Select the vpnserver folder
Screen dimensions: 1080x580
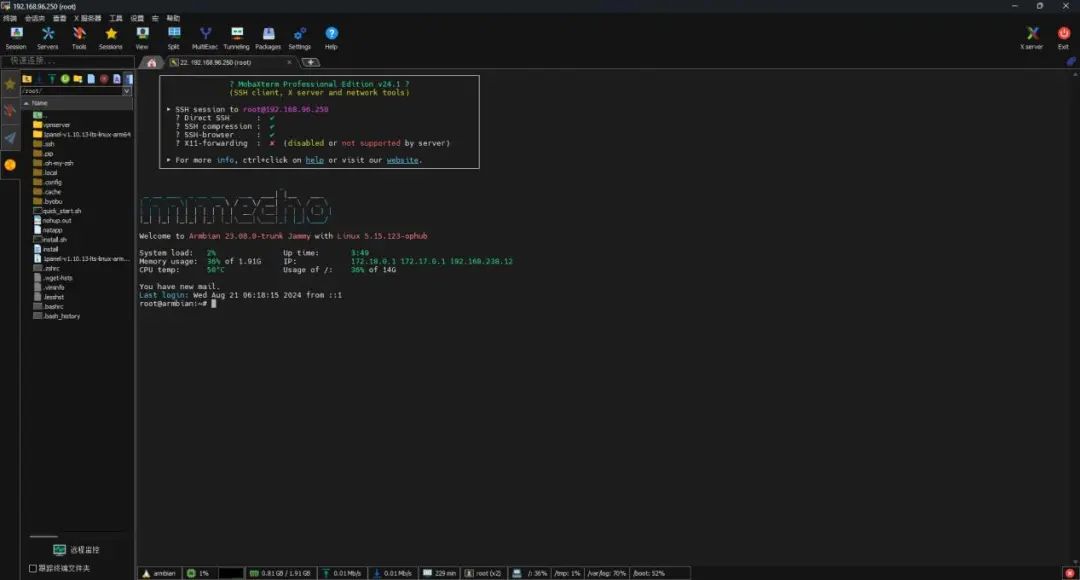click(52, 125)
